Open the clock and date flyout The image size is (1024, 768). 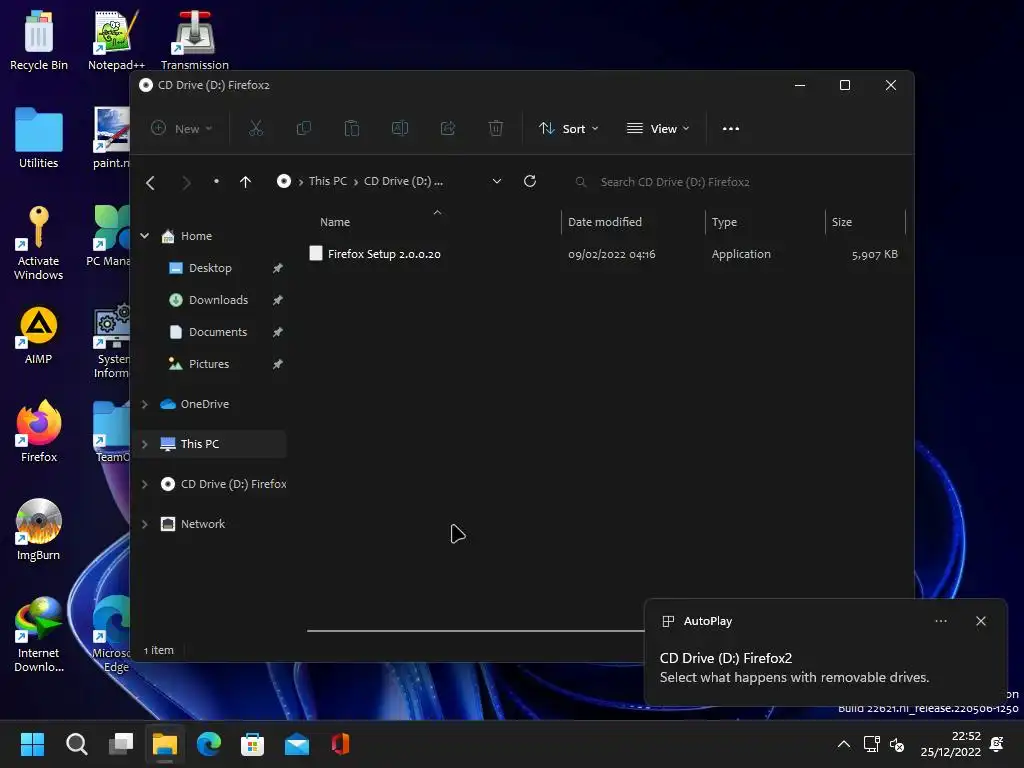tap(951, 744)
